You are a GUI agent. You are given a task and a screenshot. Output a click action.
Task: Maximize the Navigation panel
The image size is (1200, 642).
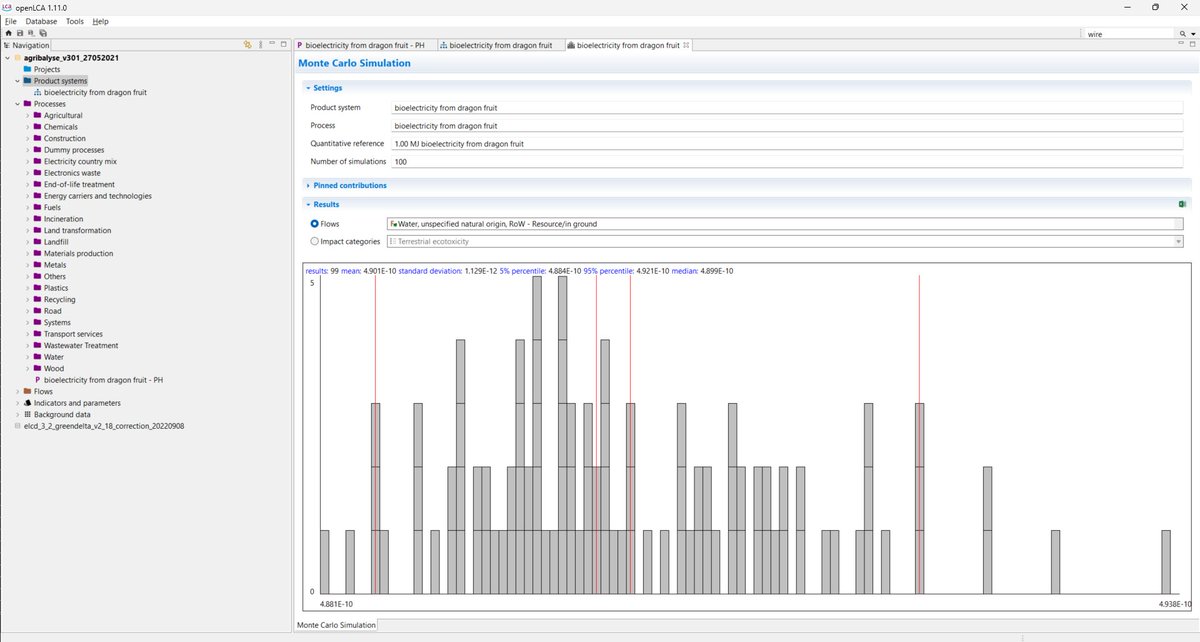tap(284, 45)
